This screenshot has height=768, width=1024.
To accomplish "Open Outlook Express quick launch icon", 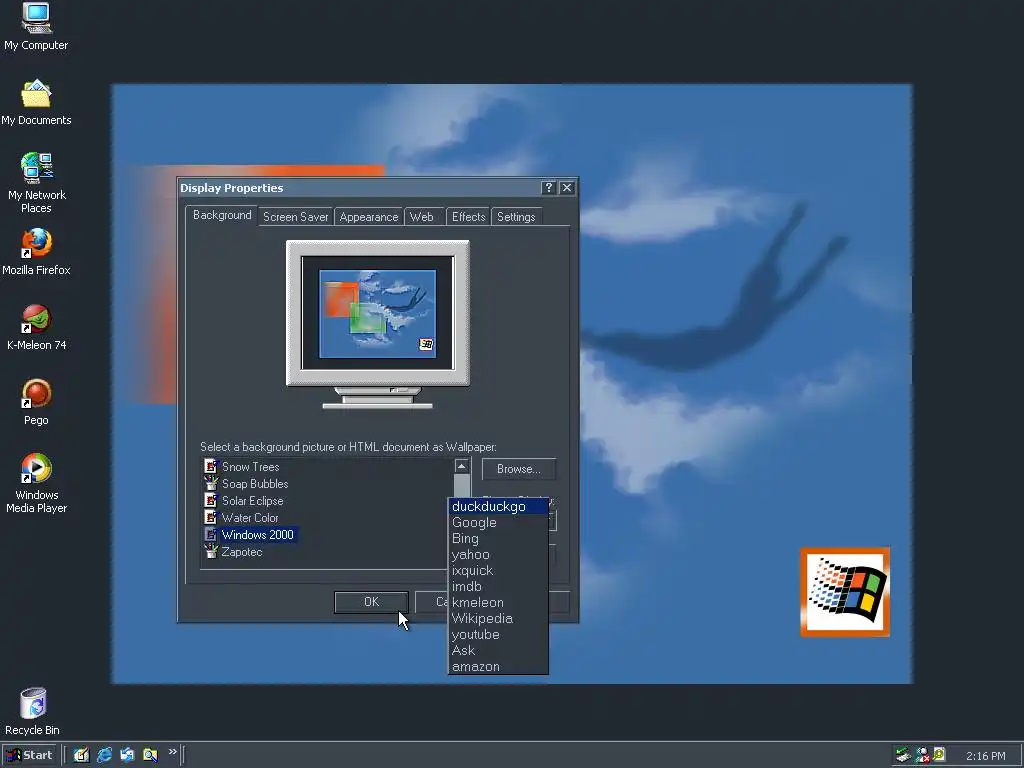I will pyautogui.click(x=127, y=755).
